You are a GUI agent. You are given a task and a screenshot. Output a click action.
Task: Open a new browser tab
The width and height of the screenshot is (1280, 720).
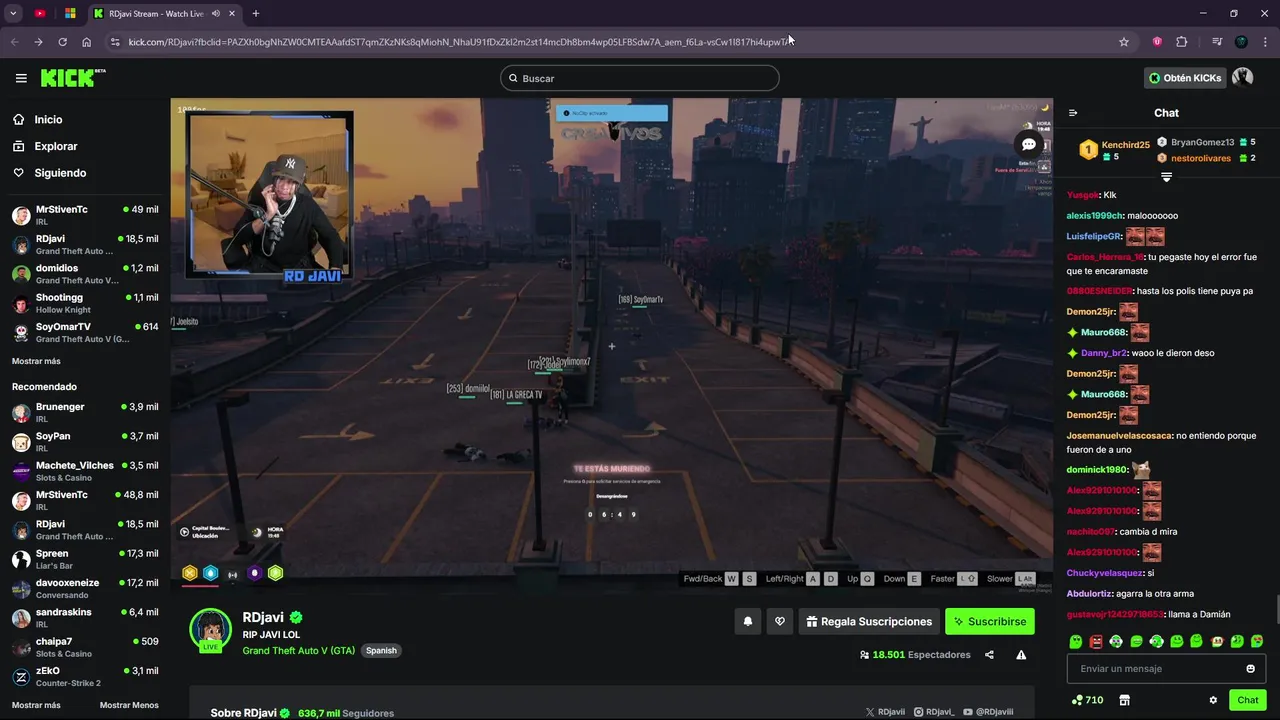click(x=256, y=13)
